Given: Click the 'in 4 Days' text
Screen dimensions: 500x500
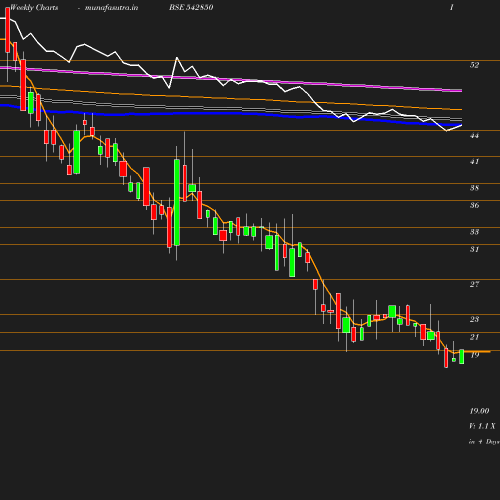Looking at the screenshot, I should pos(484,442).
